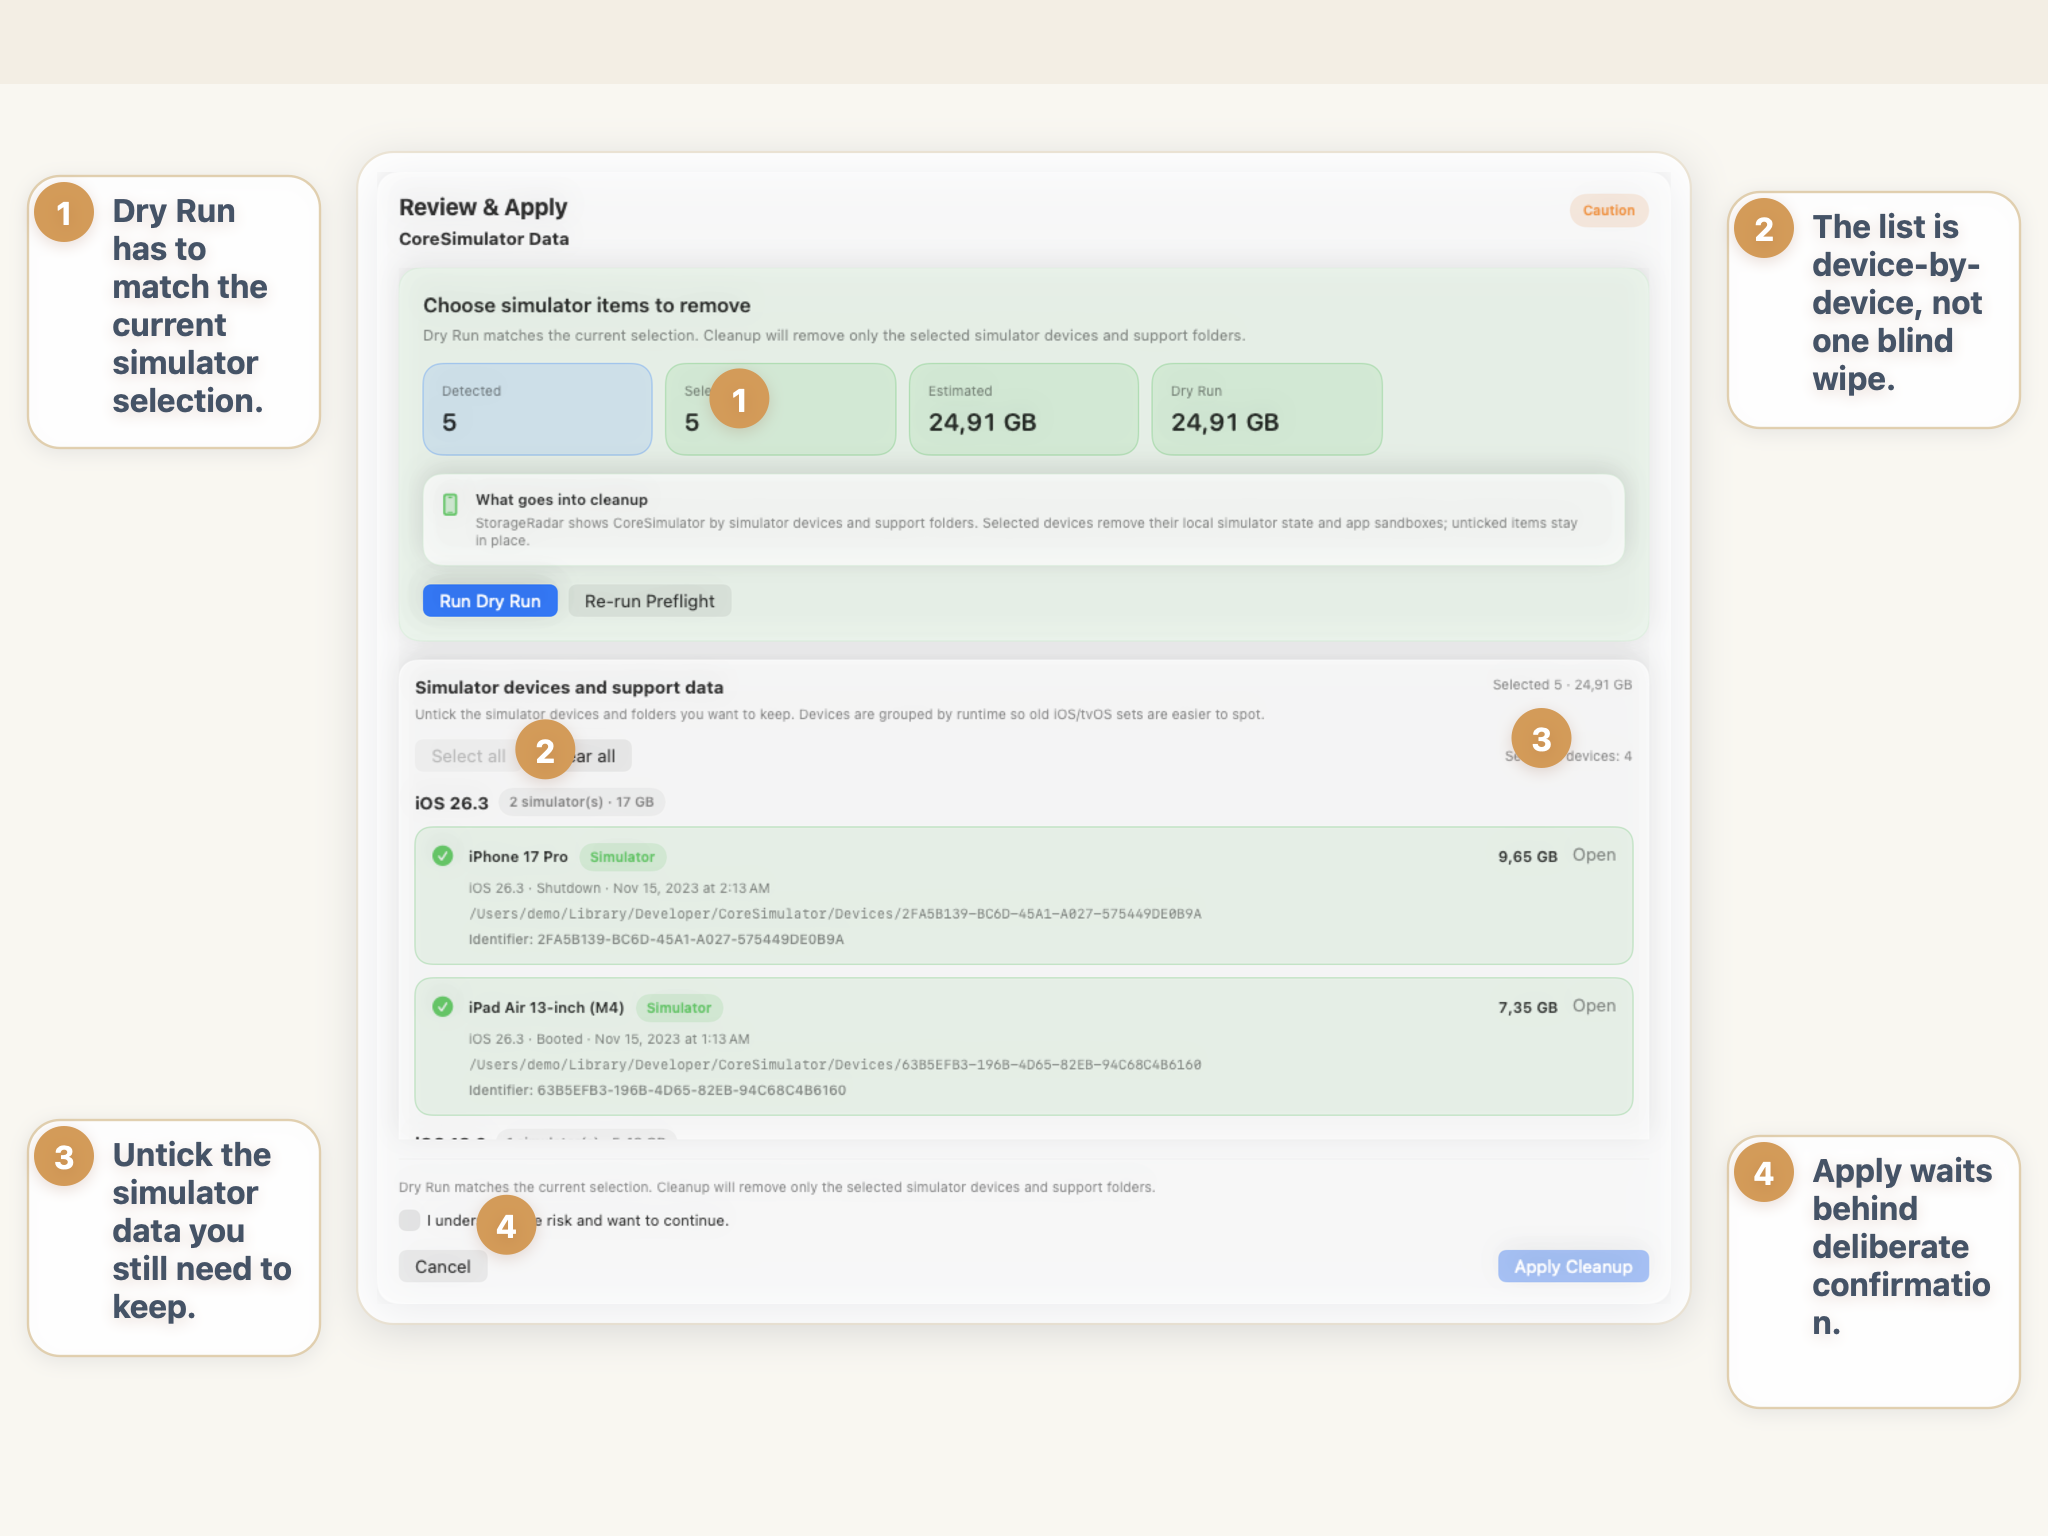
Task: Click orange annotation badge 3 near devices count
Action: coord(1541,739)
